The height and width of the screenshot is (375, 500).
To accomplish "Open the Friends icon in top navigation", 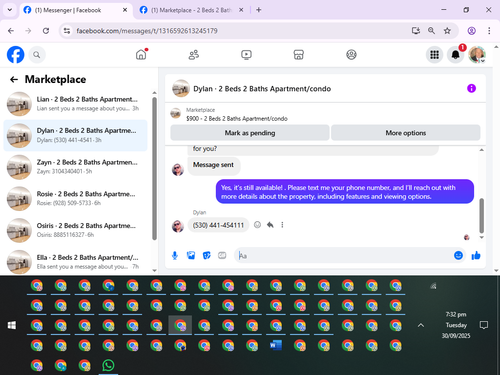I will [194, 55].
